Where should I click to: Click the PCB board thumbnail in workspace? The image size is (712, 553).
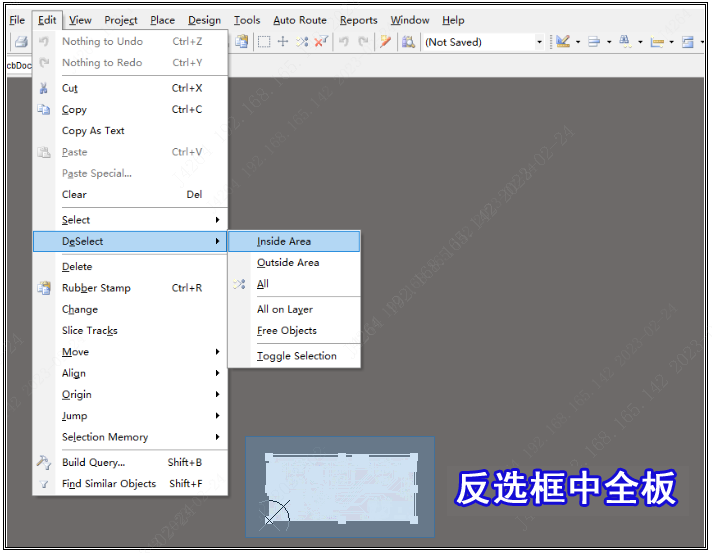coord(340,486)
